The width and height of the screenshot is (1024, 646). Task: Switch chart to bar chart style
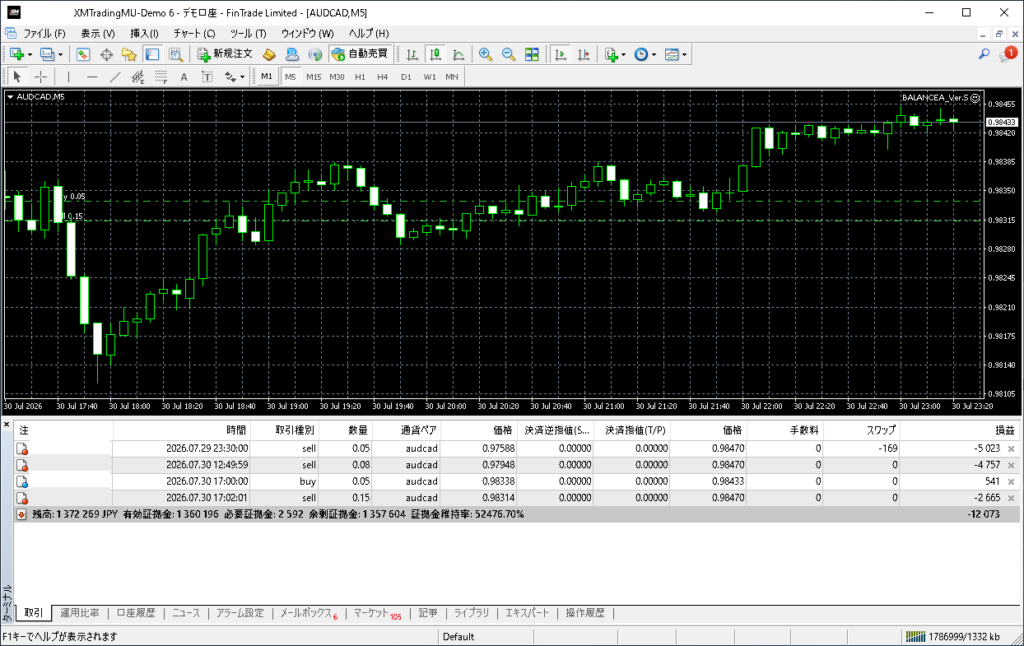[412, 54]
